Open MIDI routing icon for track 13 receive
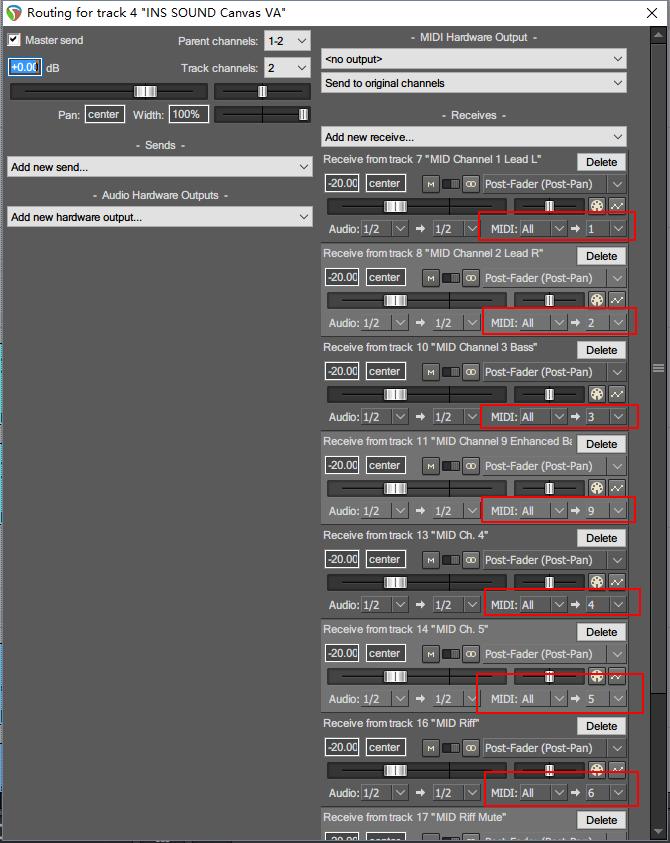This screenshot has width=670, height=843. pyautogui.click(x=596, y=582)
